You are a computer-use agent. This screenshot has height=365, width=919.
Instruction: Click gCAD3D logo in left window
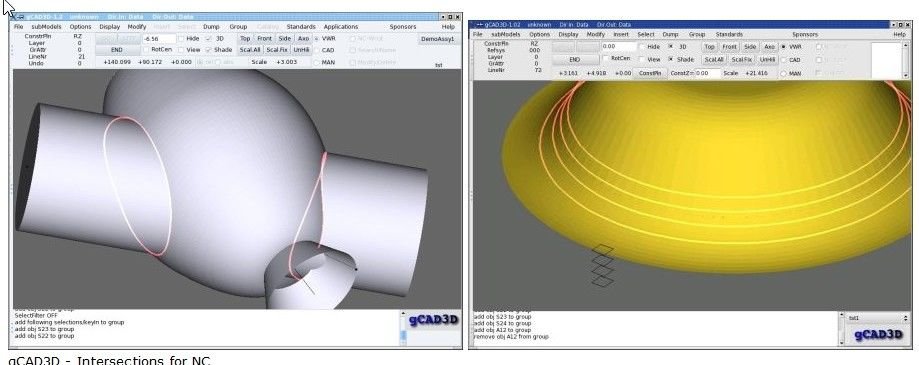click(x=433, y=320)
